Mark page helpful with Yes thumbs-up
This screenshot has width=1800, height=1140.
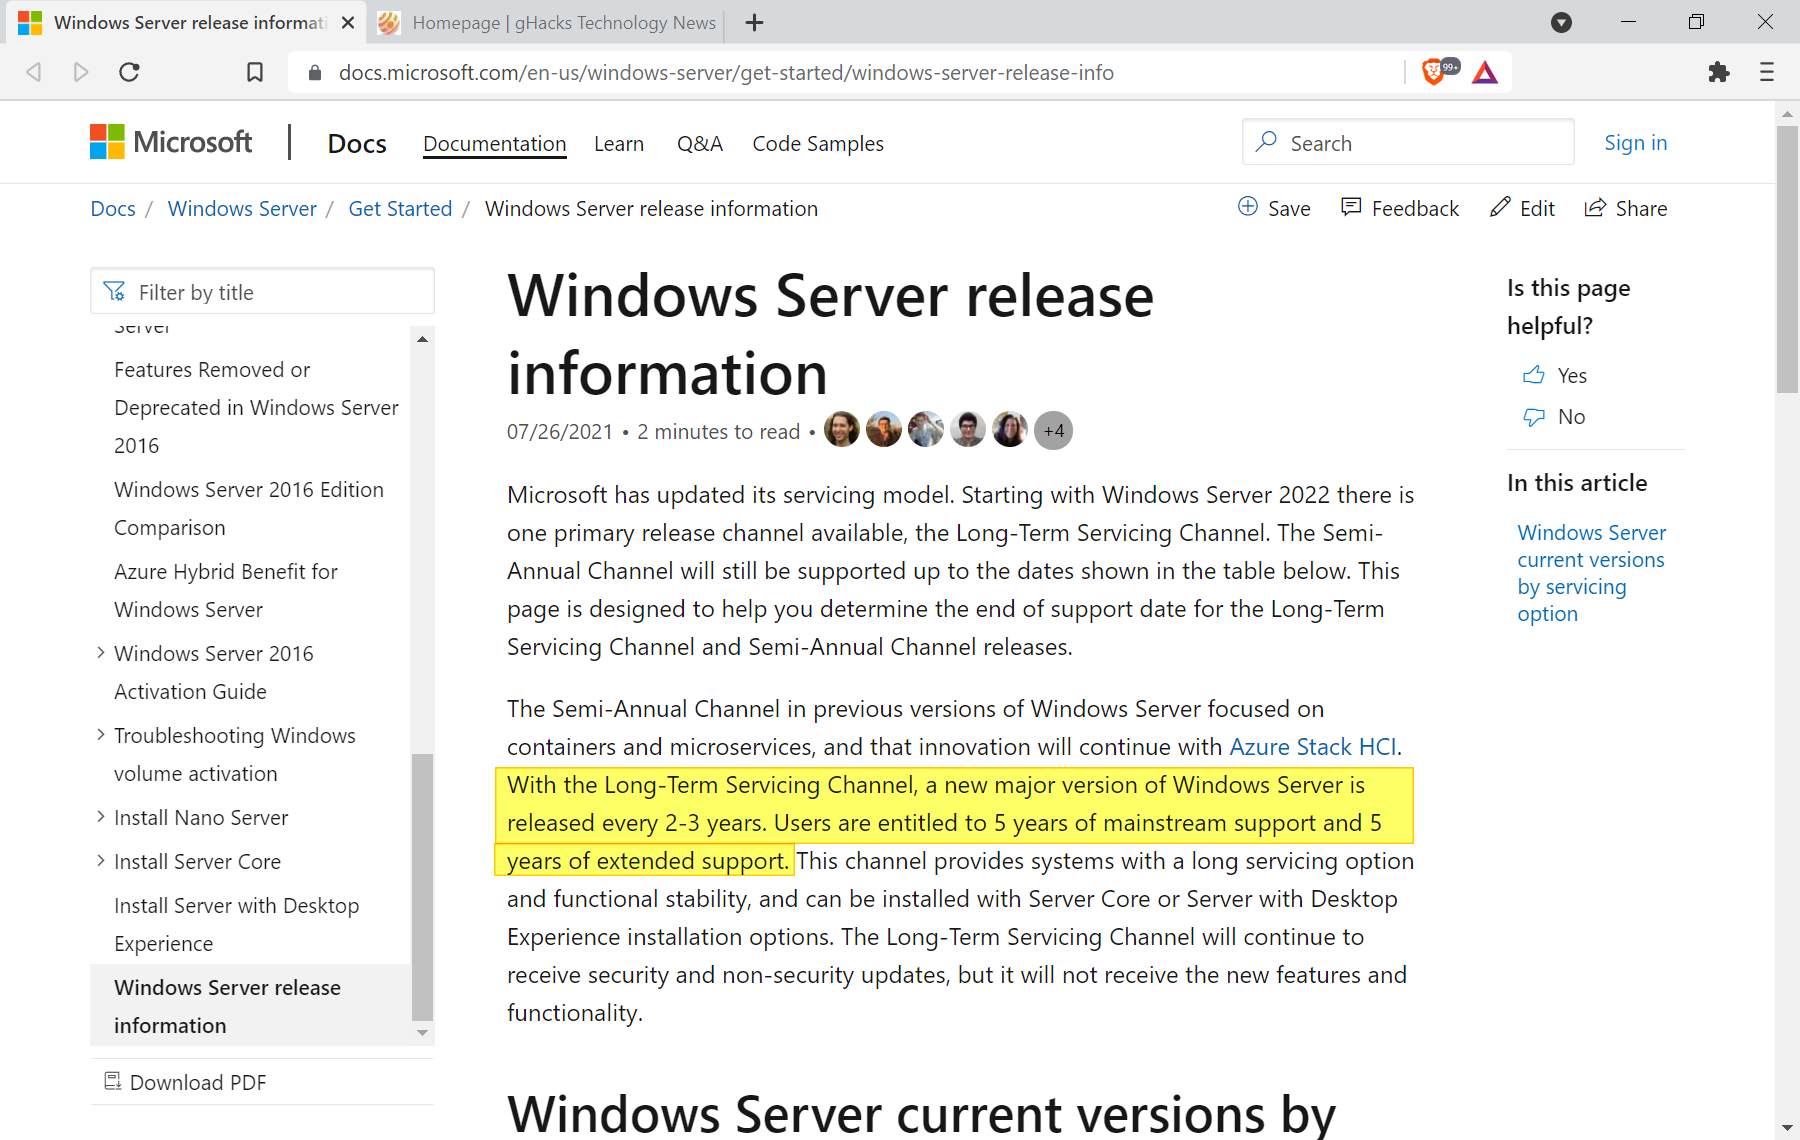[1554, 375]
